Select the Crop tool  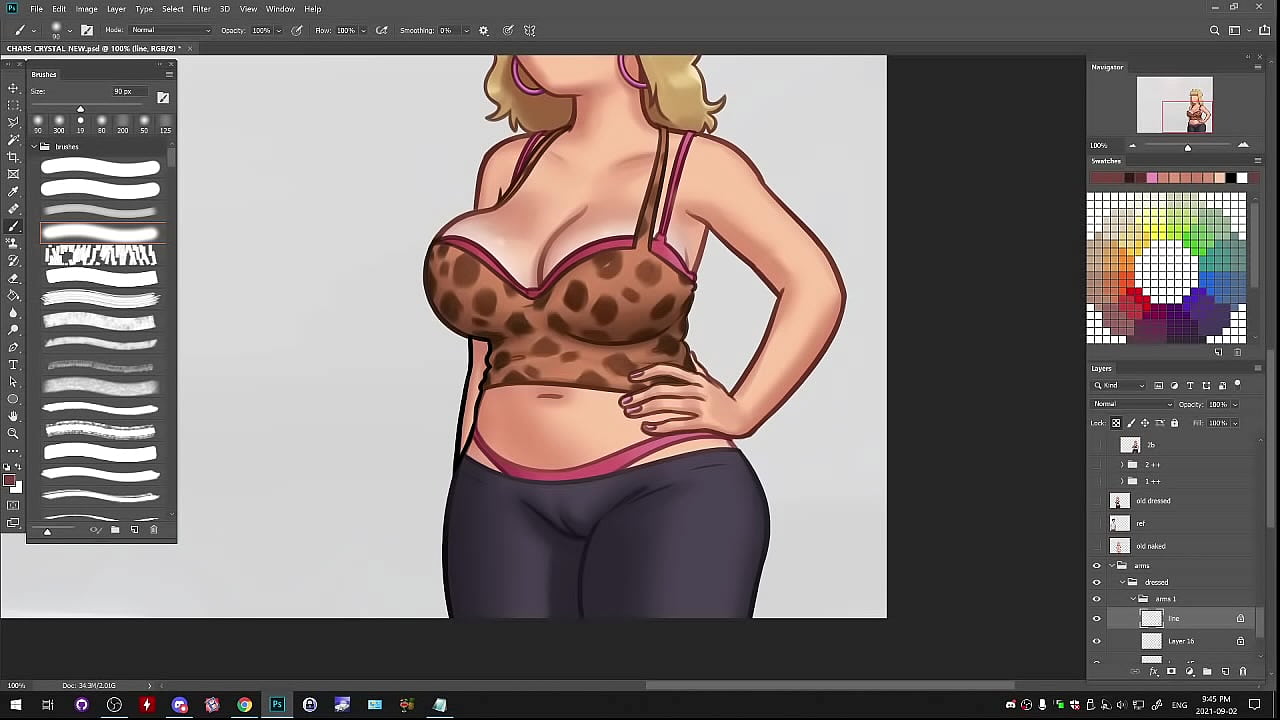click(x=13, y=157)
